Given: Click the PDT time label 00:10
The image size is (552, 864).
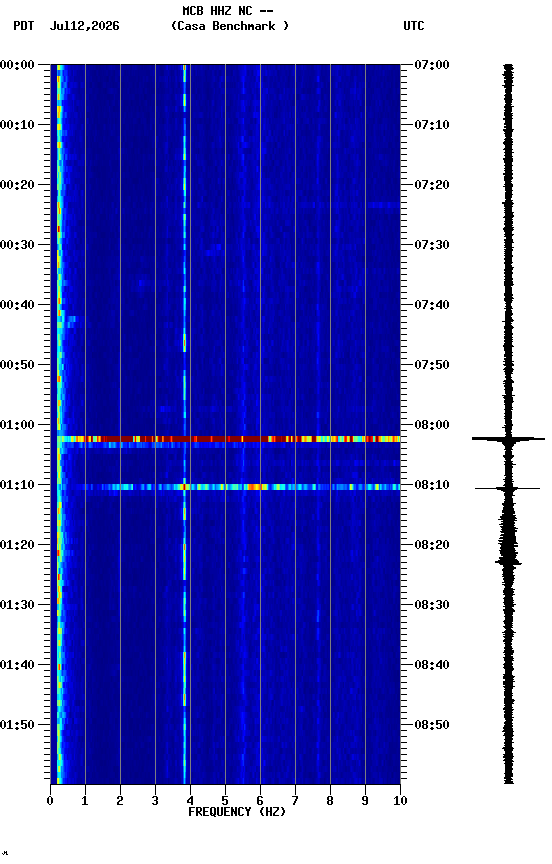Looking at the screenshot, I should pyautogui.click(x=17, y=125).
